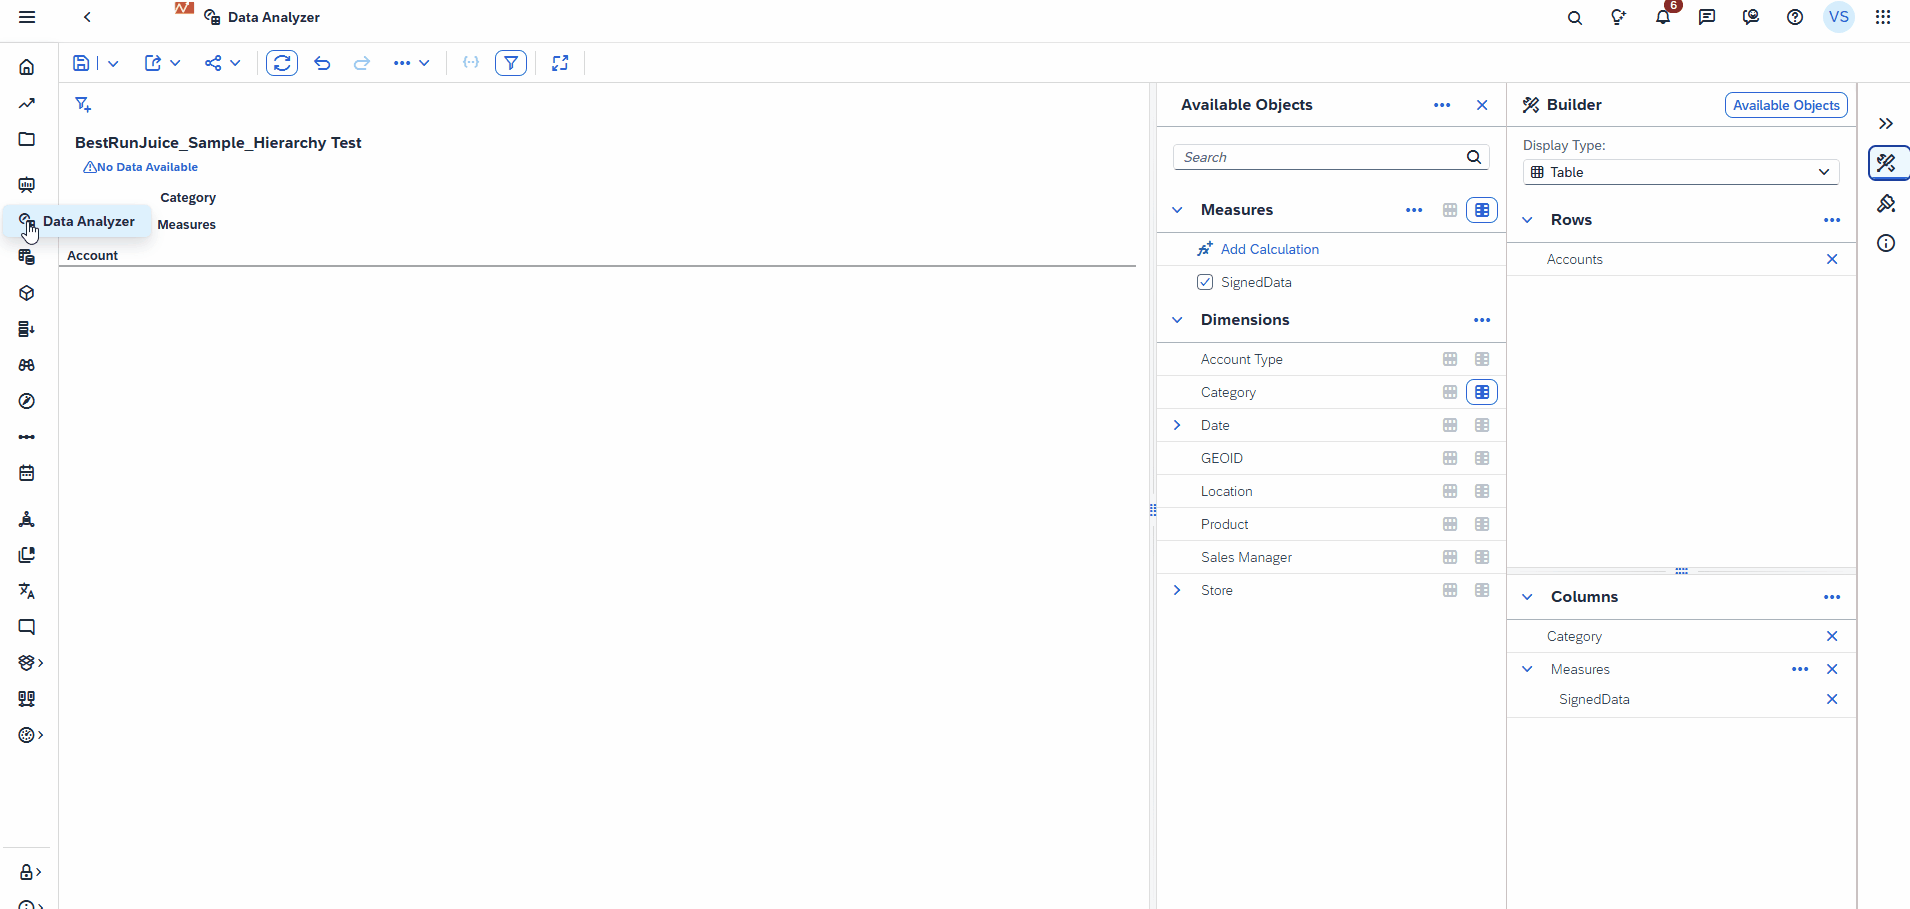The height and width of the screenshot is (909, 1910).
Task: Expand the Date dimension
Action: 1177,424
